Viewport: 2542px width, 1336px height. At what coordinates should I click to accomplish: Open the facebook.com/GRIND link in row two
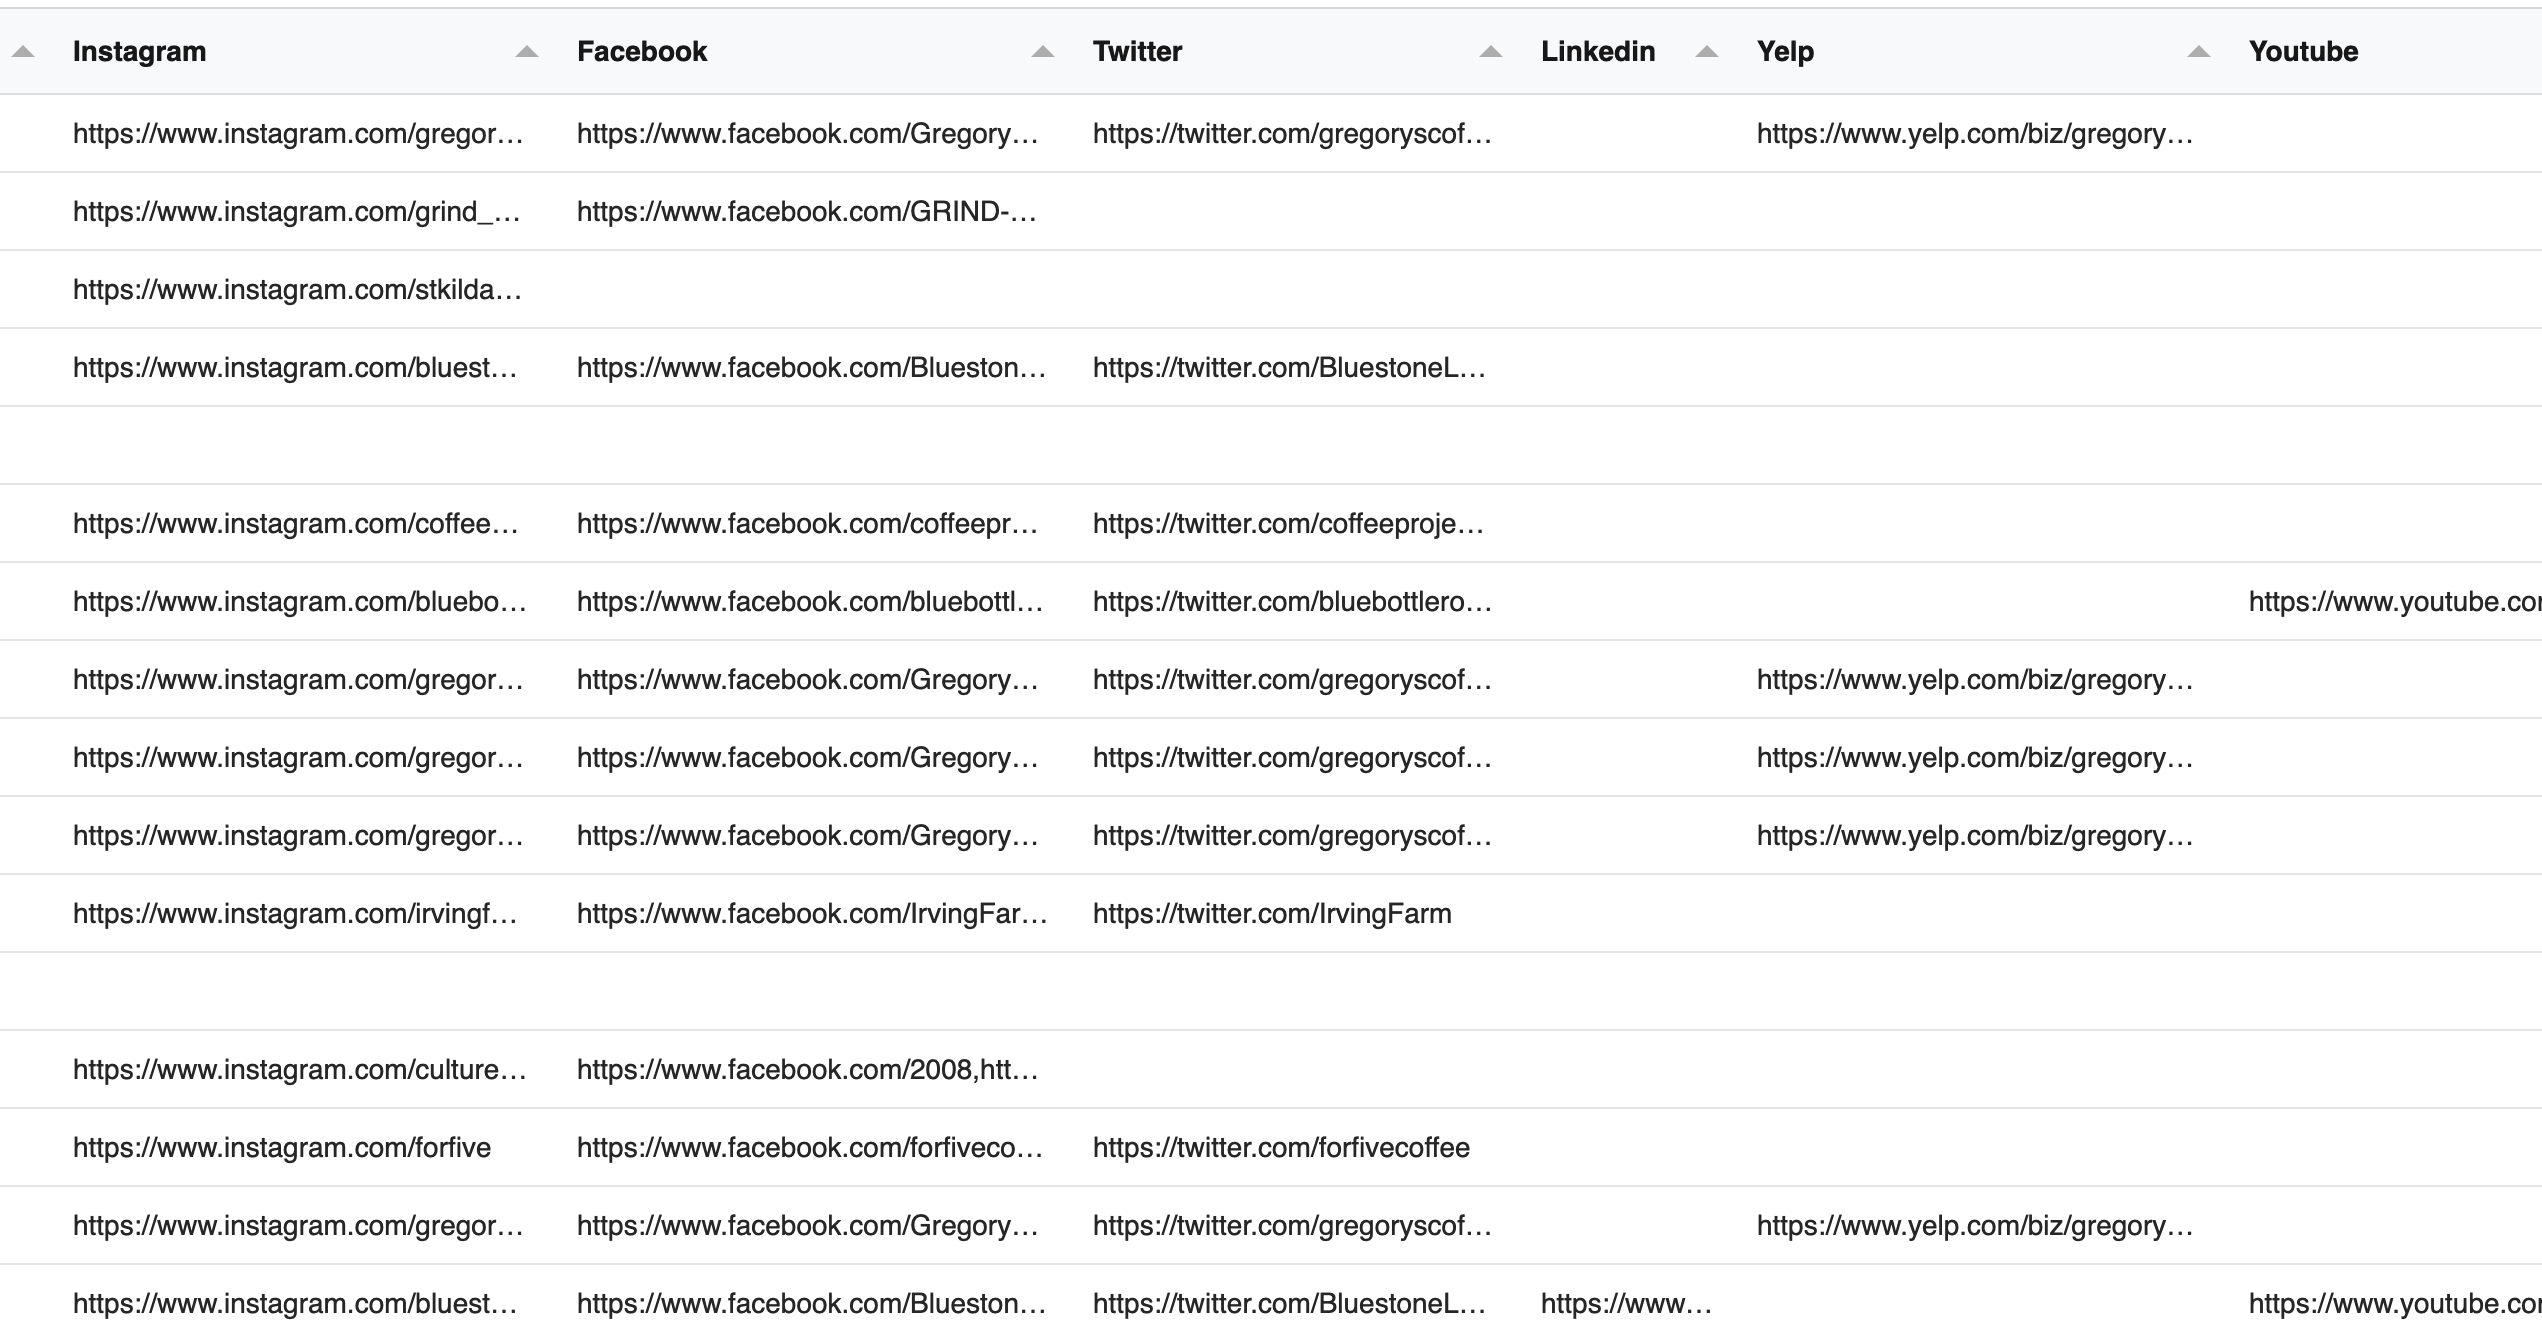(x=808, y=211)
